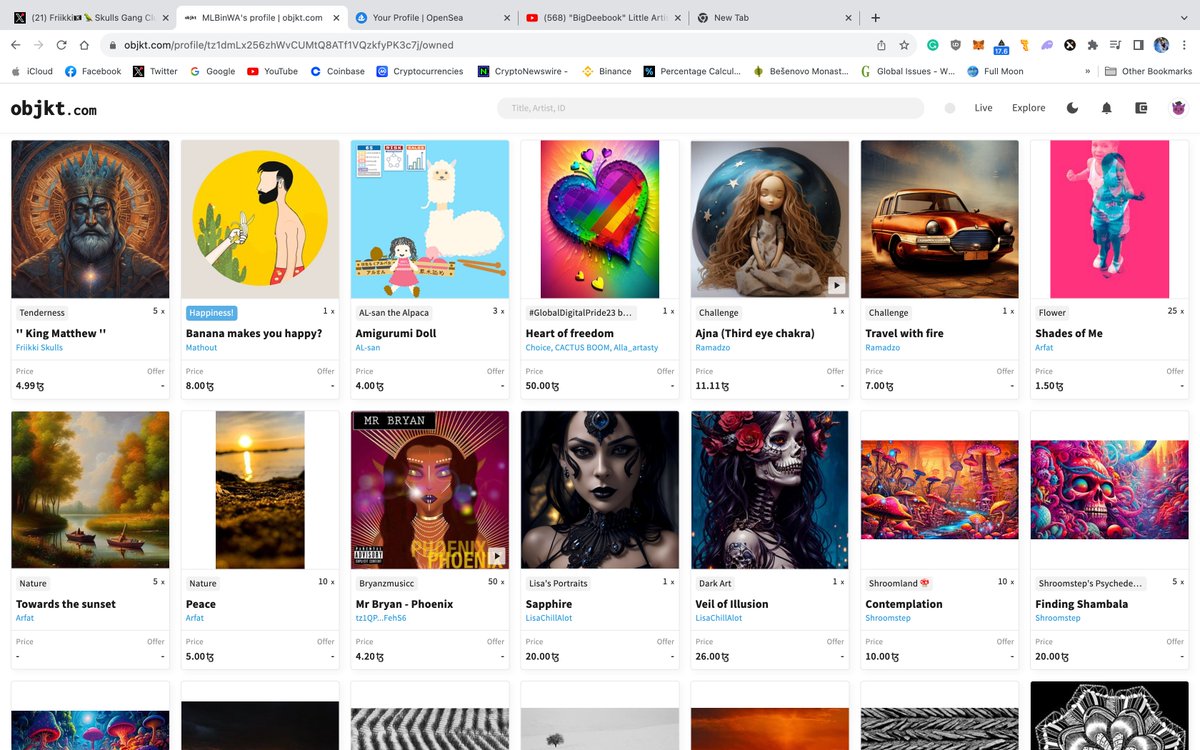Image resolution: width=1200 pixels, height=750 pixels.
Task: Open the Extensions puzzle piece menu
Action: [x=1093, y=45]
